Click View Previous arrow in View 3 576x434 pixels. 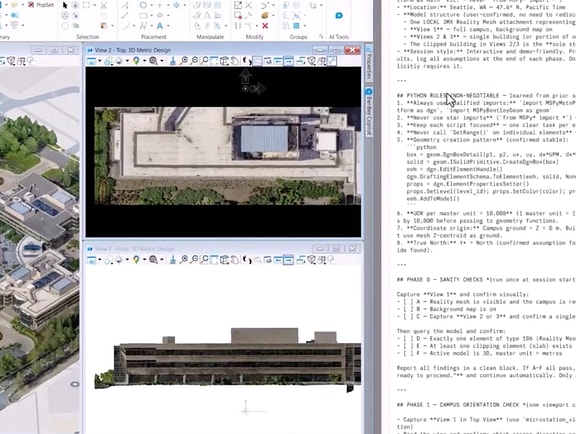(278, 260)
